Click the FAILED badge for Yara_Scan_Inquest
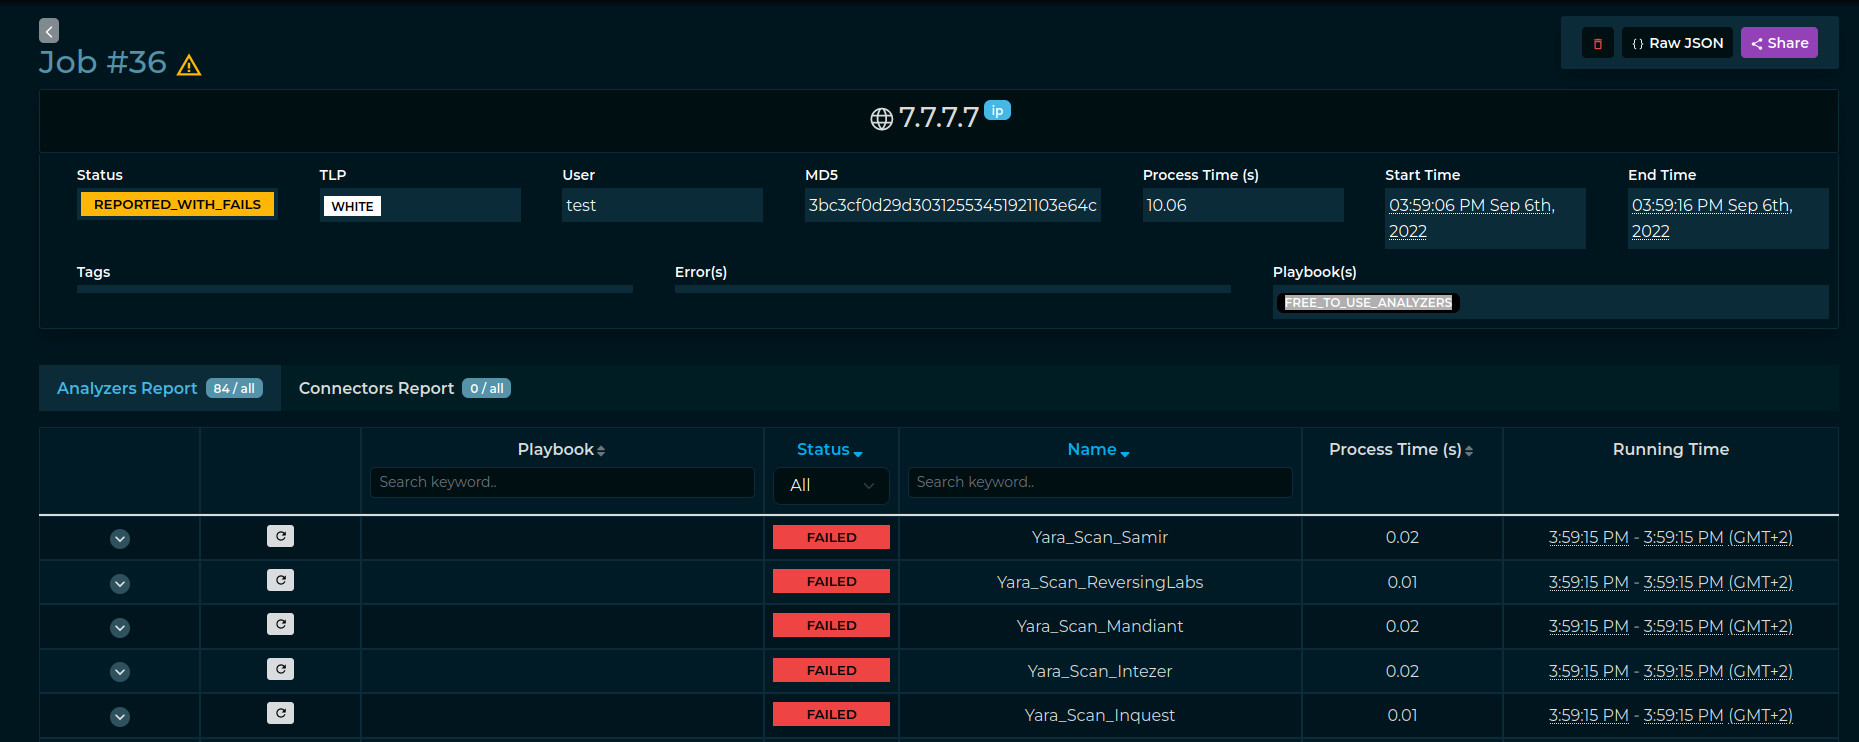The image size is (1859, 742). [831, 714]
